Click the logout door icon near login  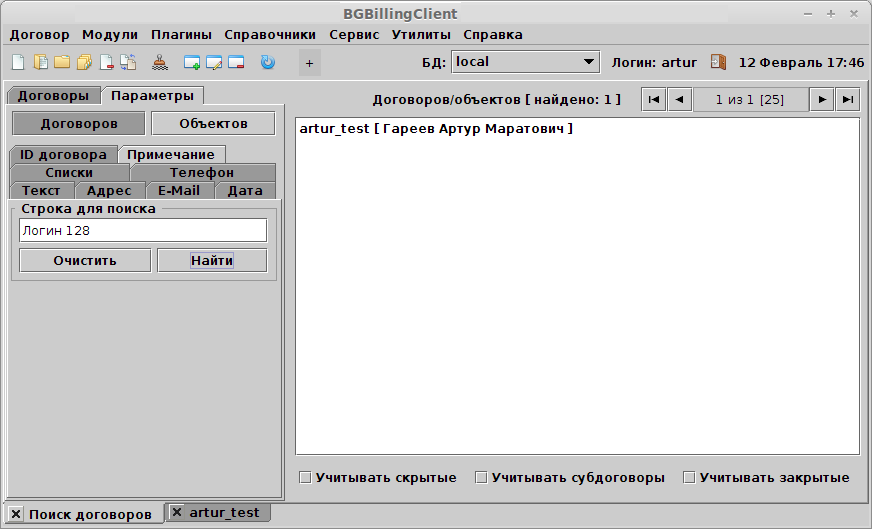coord(718,62)
